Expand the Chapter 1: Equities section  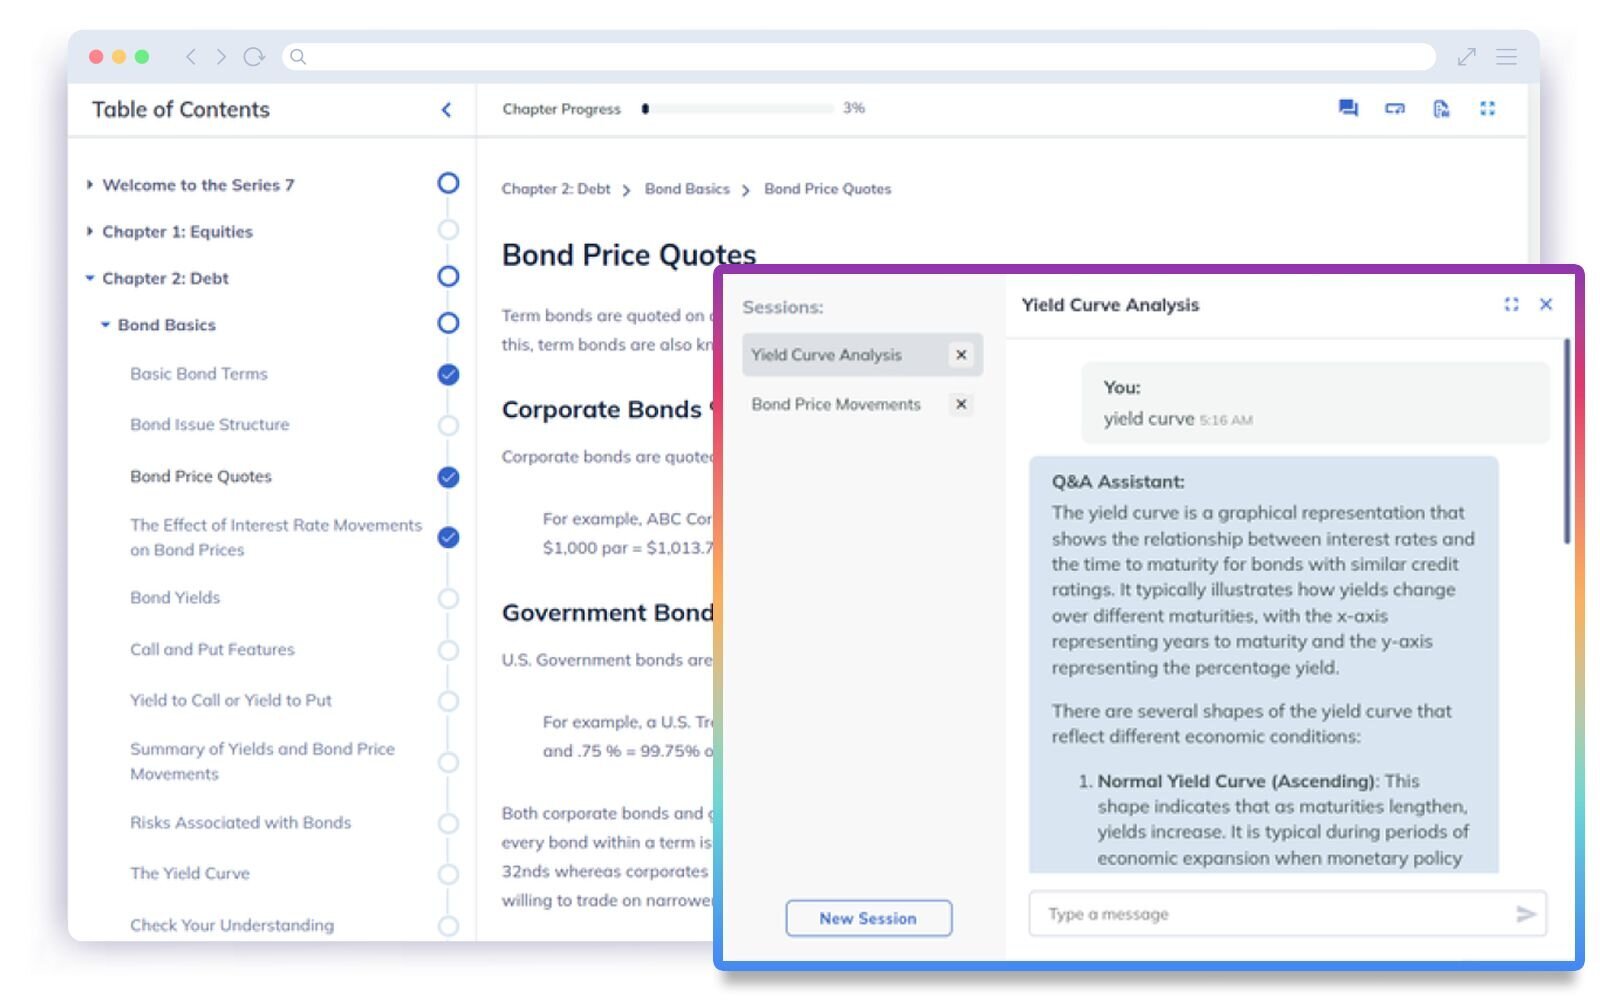click(90, 232)
